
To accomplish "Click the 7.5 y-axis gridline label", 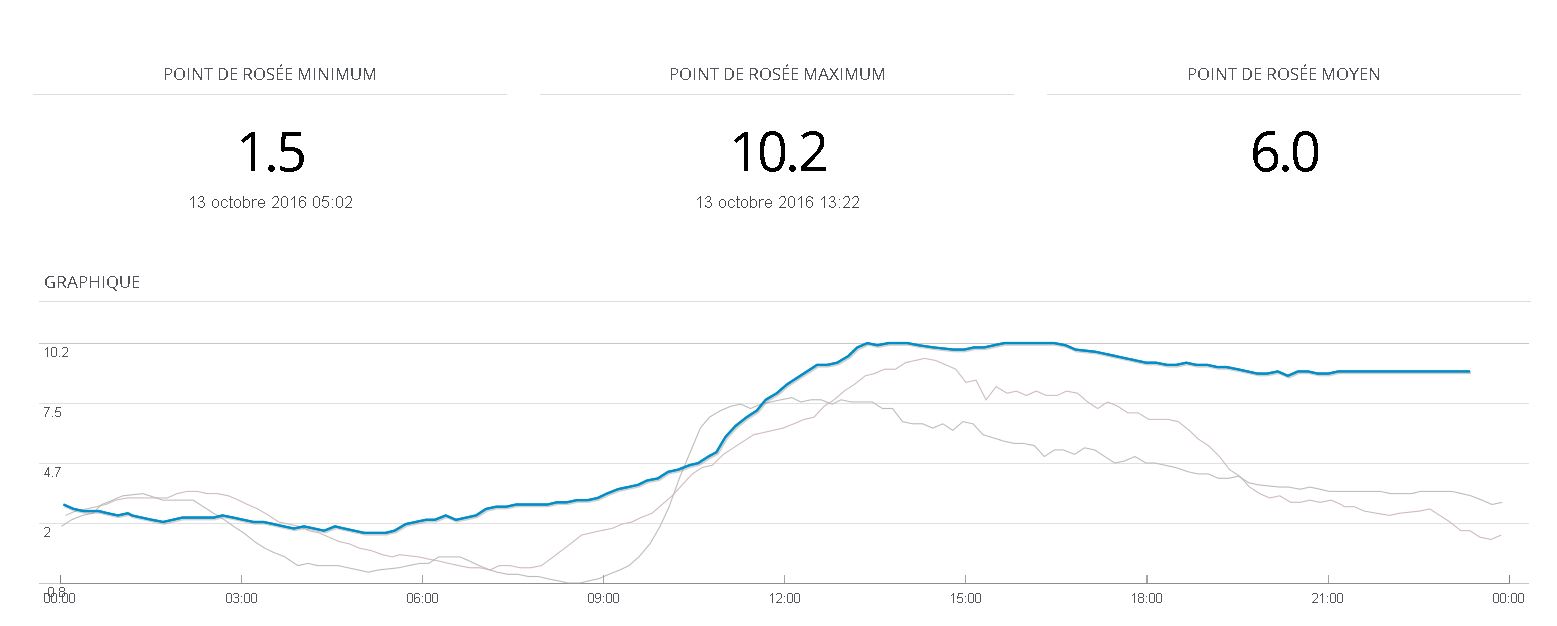I will point(52,412).
